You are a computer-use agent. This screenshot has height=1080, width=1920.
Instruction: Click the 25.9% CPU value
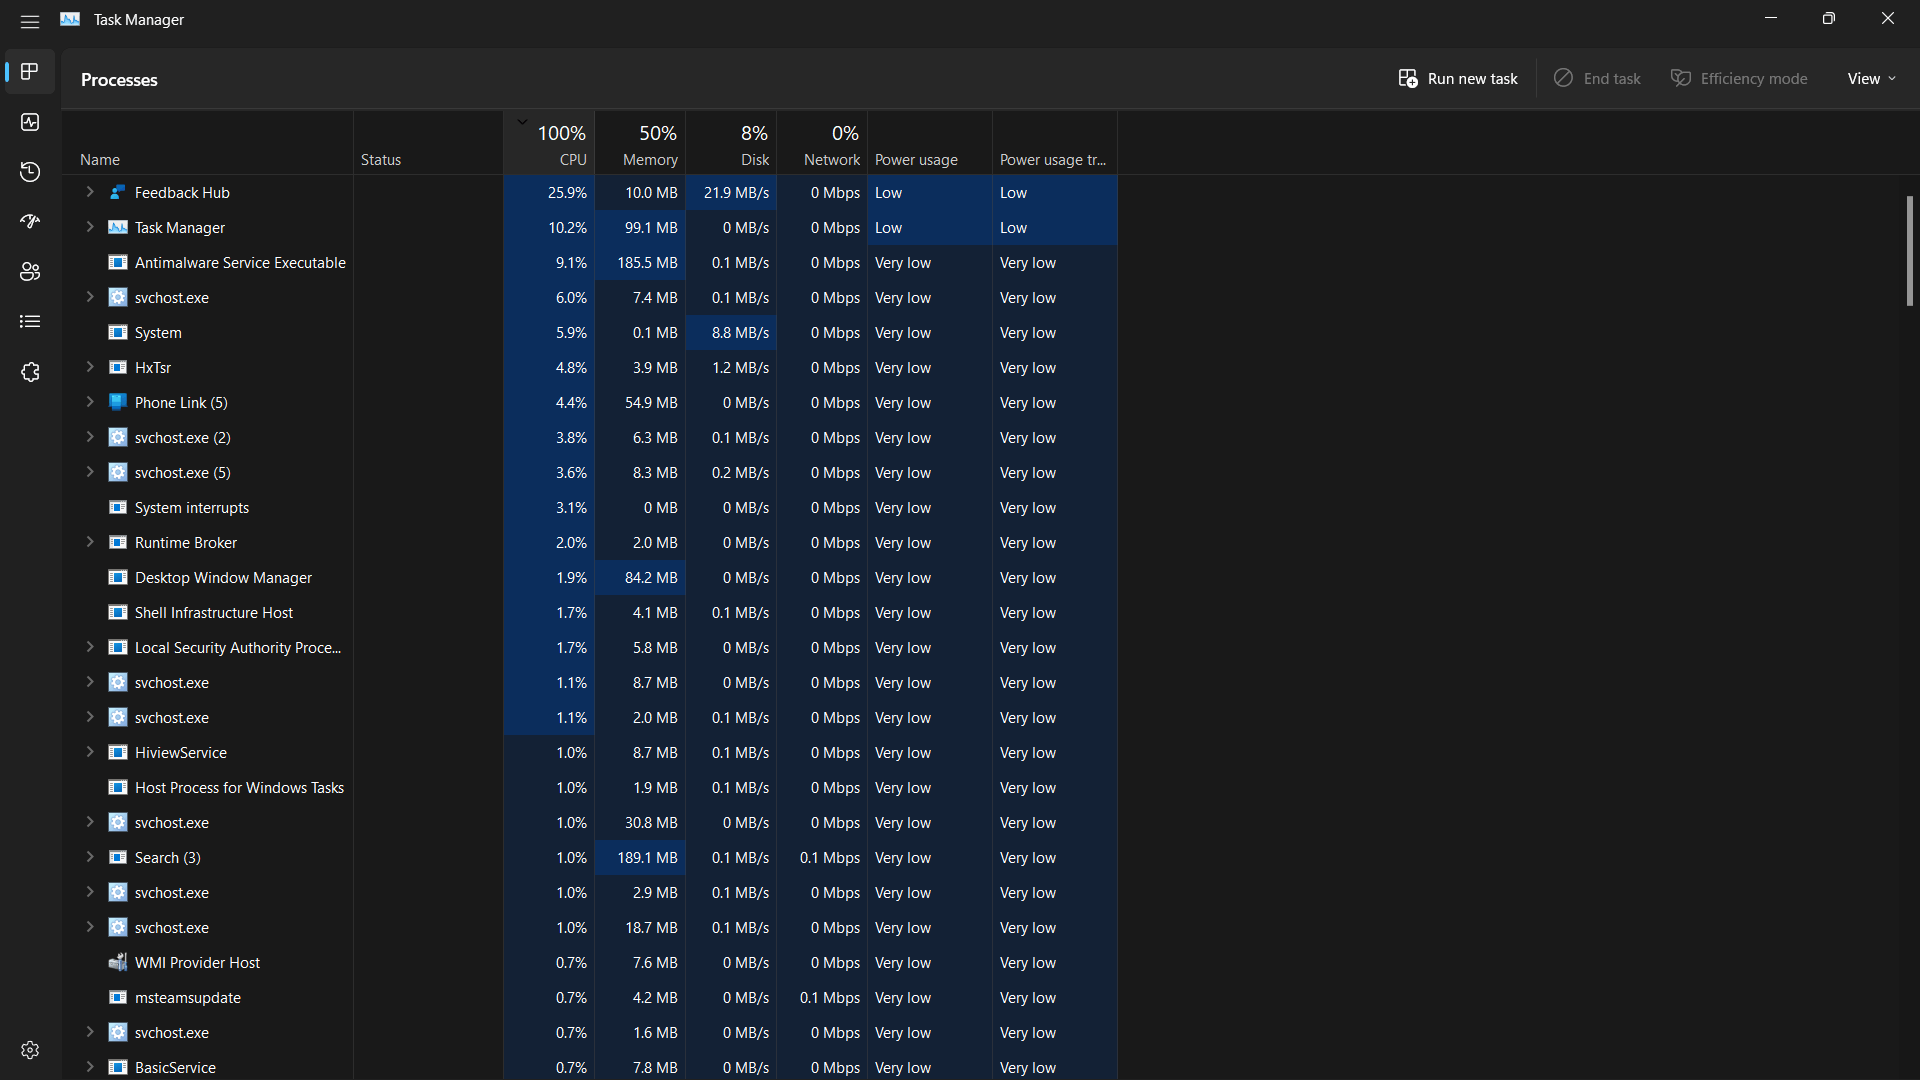tap(549, 192)
